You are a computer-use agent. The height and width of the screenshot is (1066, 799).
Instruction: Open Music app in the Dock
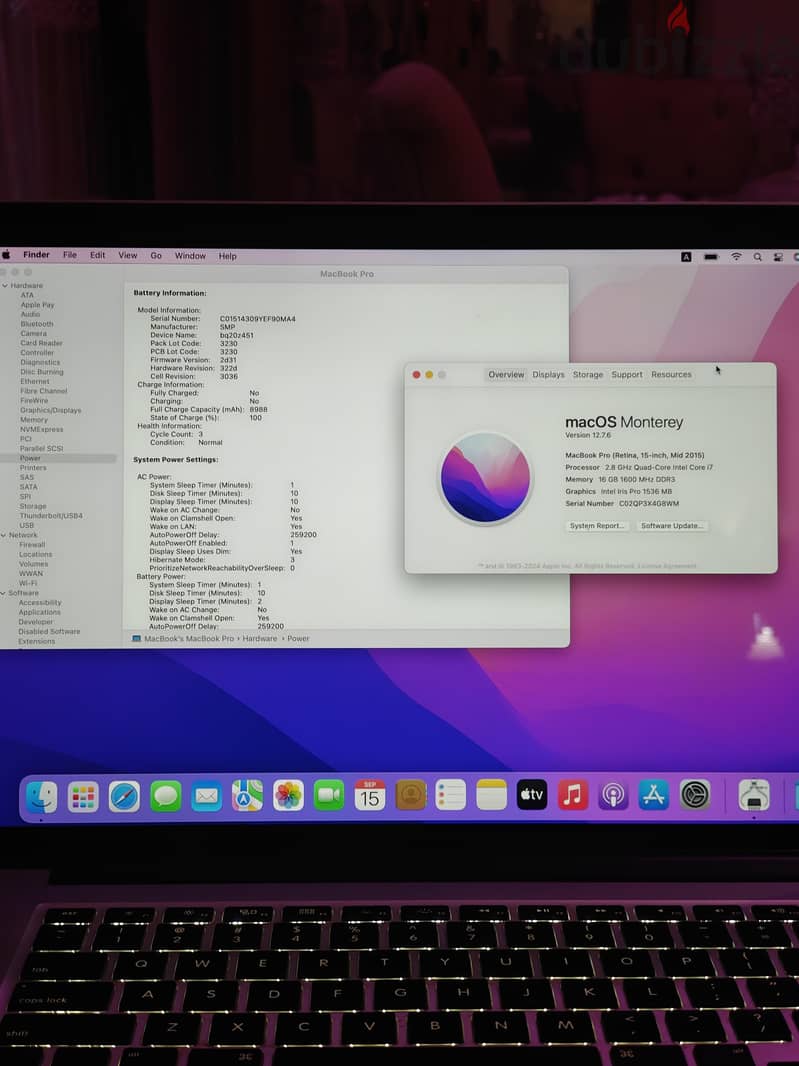[x=573, y=795]
